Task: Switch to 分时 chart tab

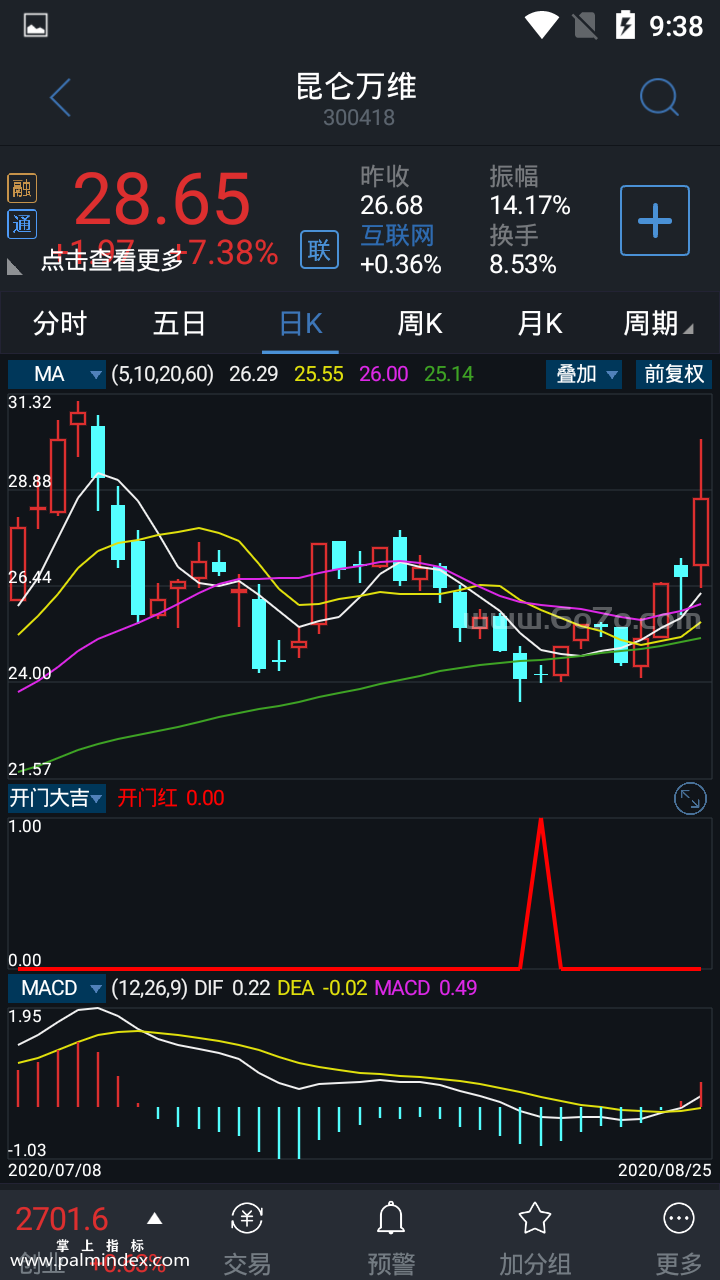Action: pos(60,323)
